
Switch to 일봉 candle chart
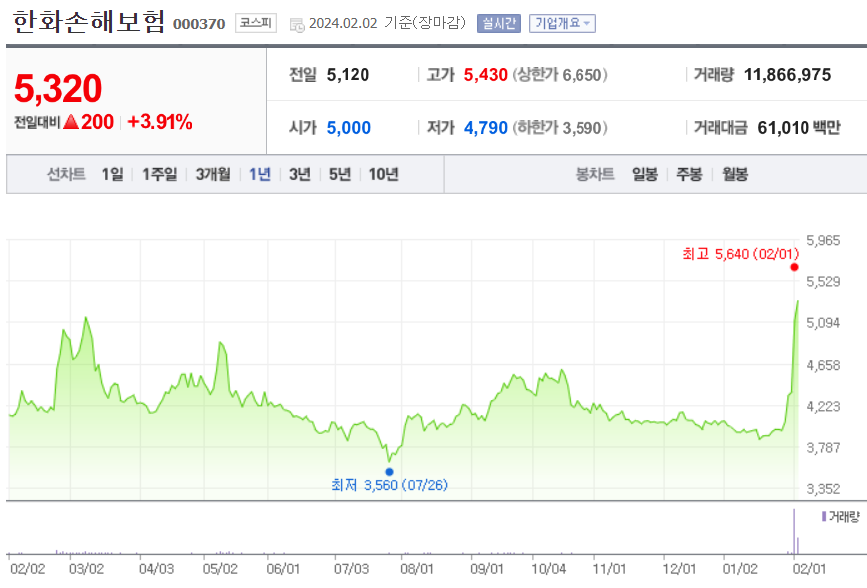pos(645,174)
